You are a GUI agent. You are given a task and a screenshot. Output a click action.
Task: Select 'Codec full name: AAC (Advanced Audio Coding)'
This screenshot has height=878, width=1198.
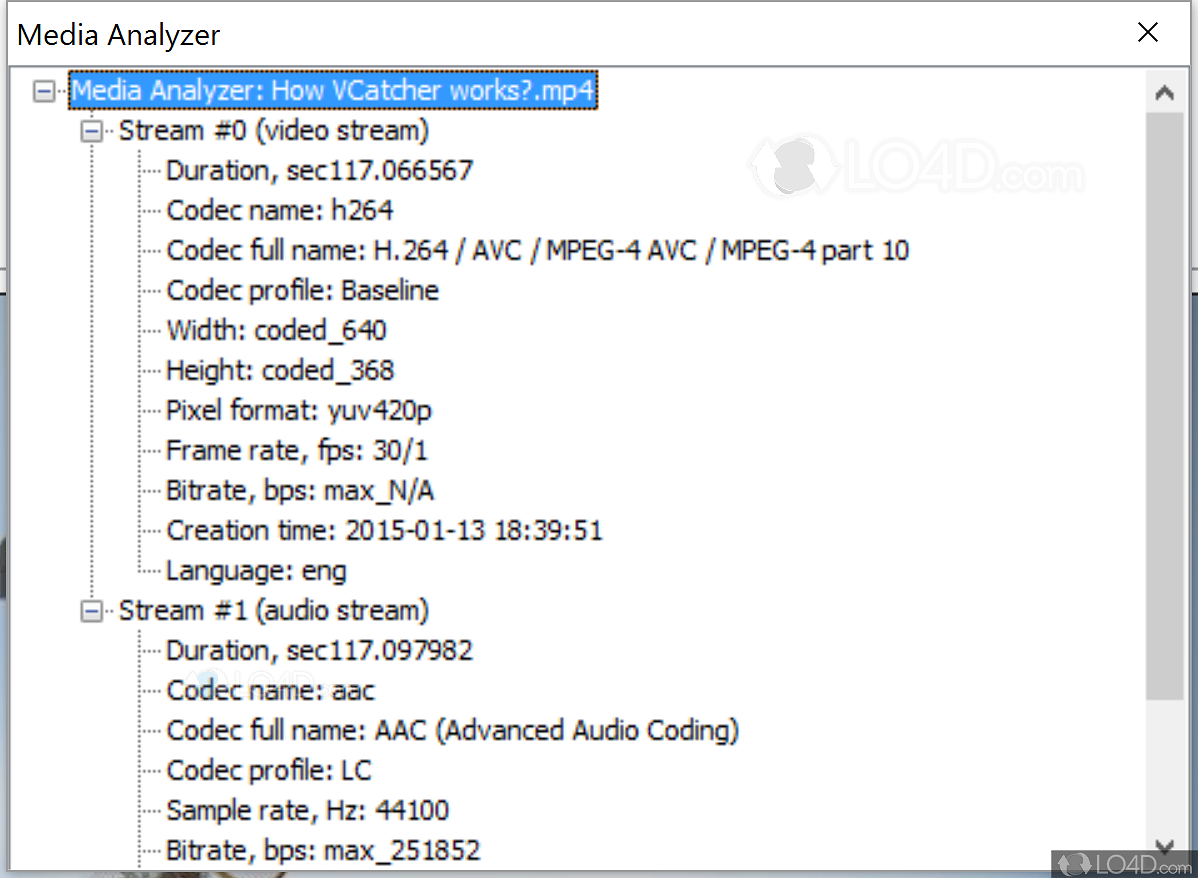[x=452, y=731]
